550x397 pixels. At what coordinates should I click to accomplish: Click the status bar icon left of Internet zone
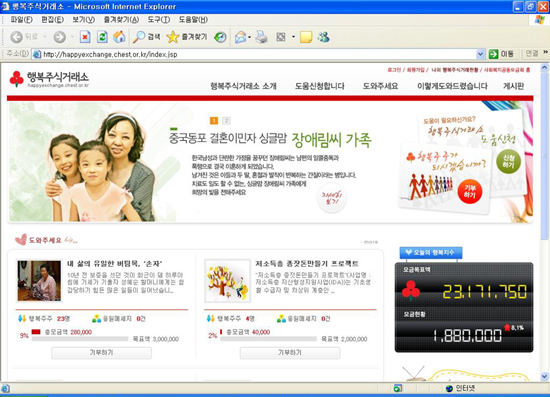[398, 388]
